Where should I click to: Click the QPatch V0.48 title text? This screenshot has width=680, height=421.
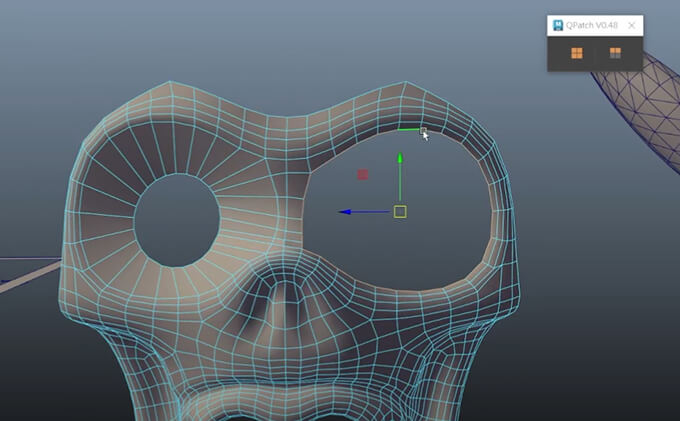pyautogui.click(x=592, y=25)
